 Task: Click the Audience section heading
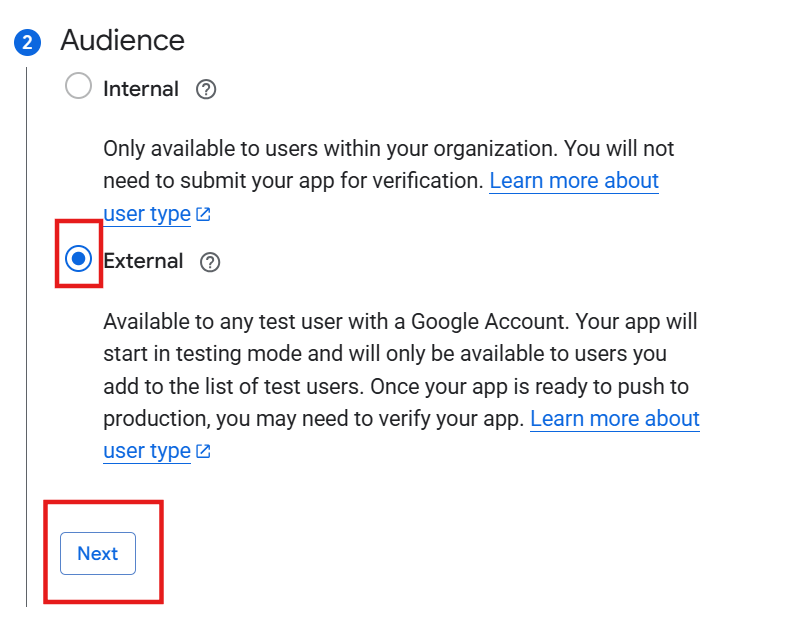[122, 40]
